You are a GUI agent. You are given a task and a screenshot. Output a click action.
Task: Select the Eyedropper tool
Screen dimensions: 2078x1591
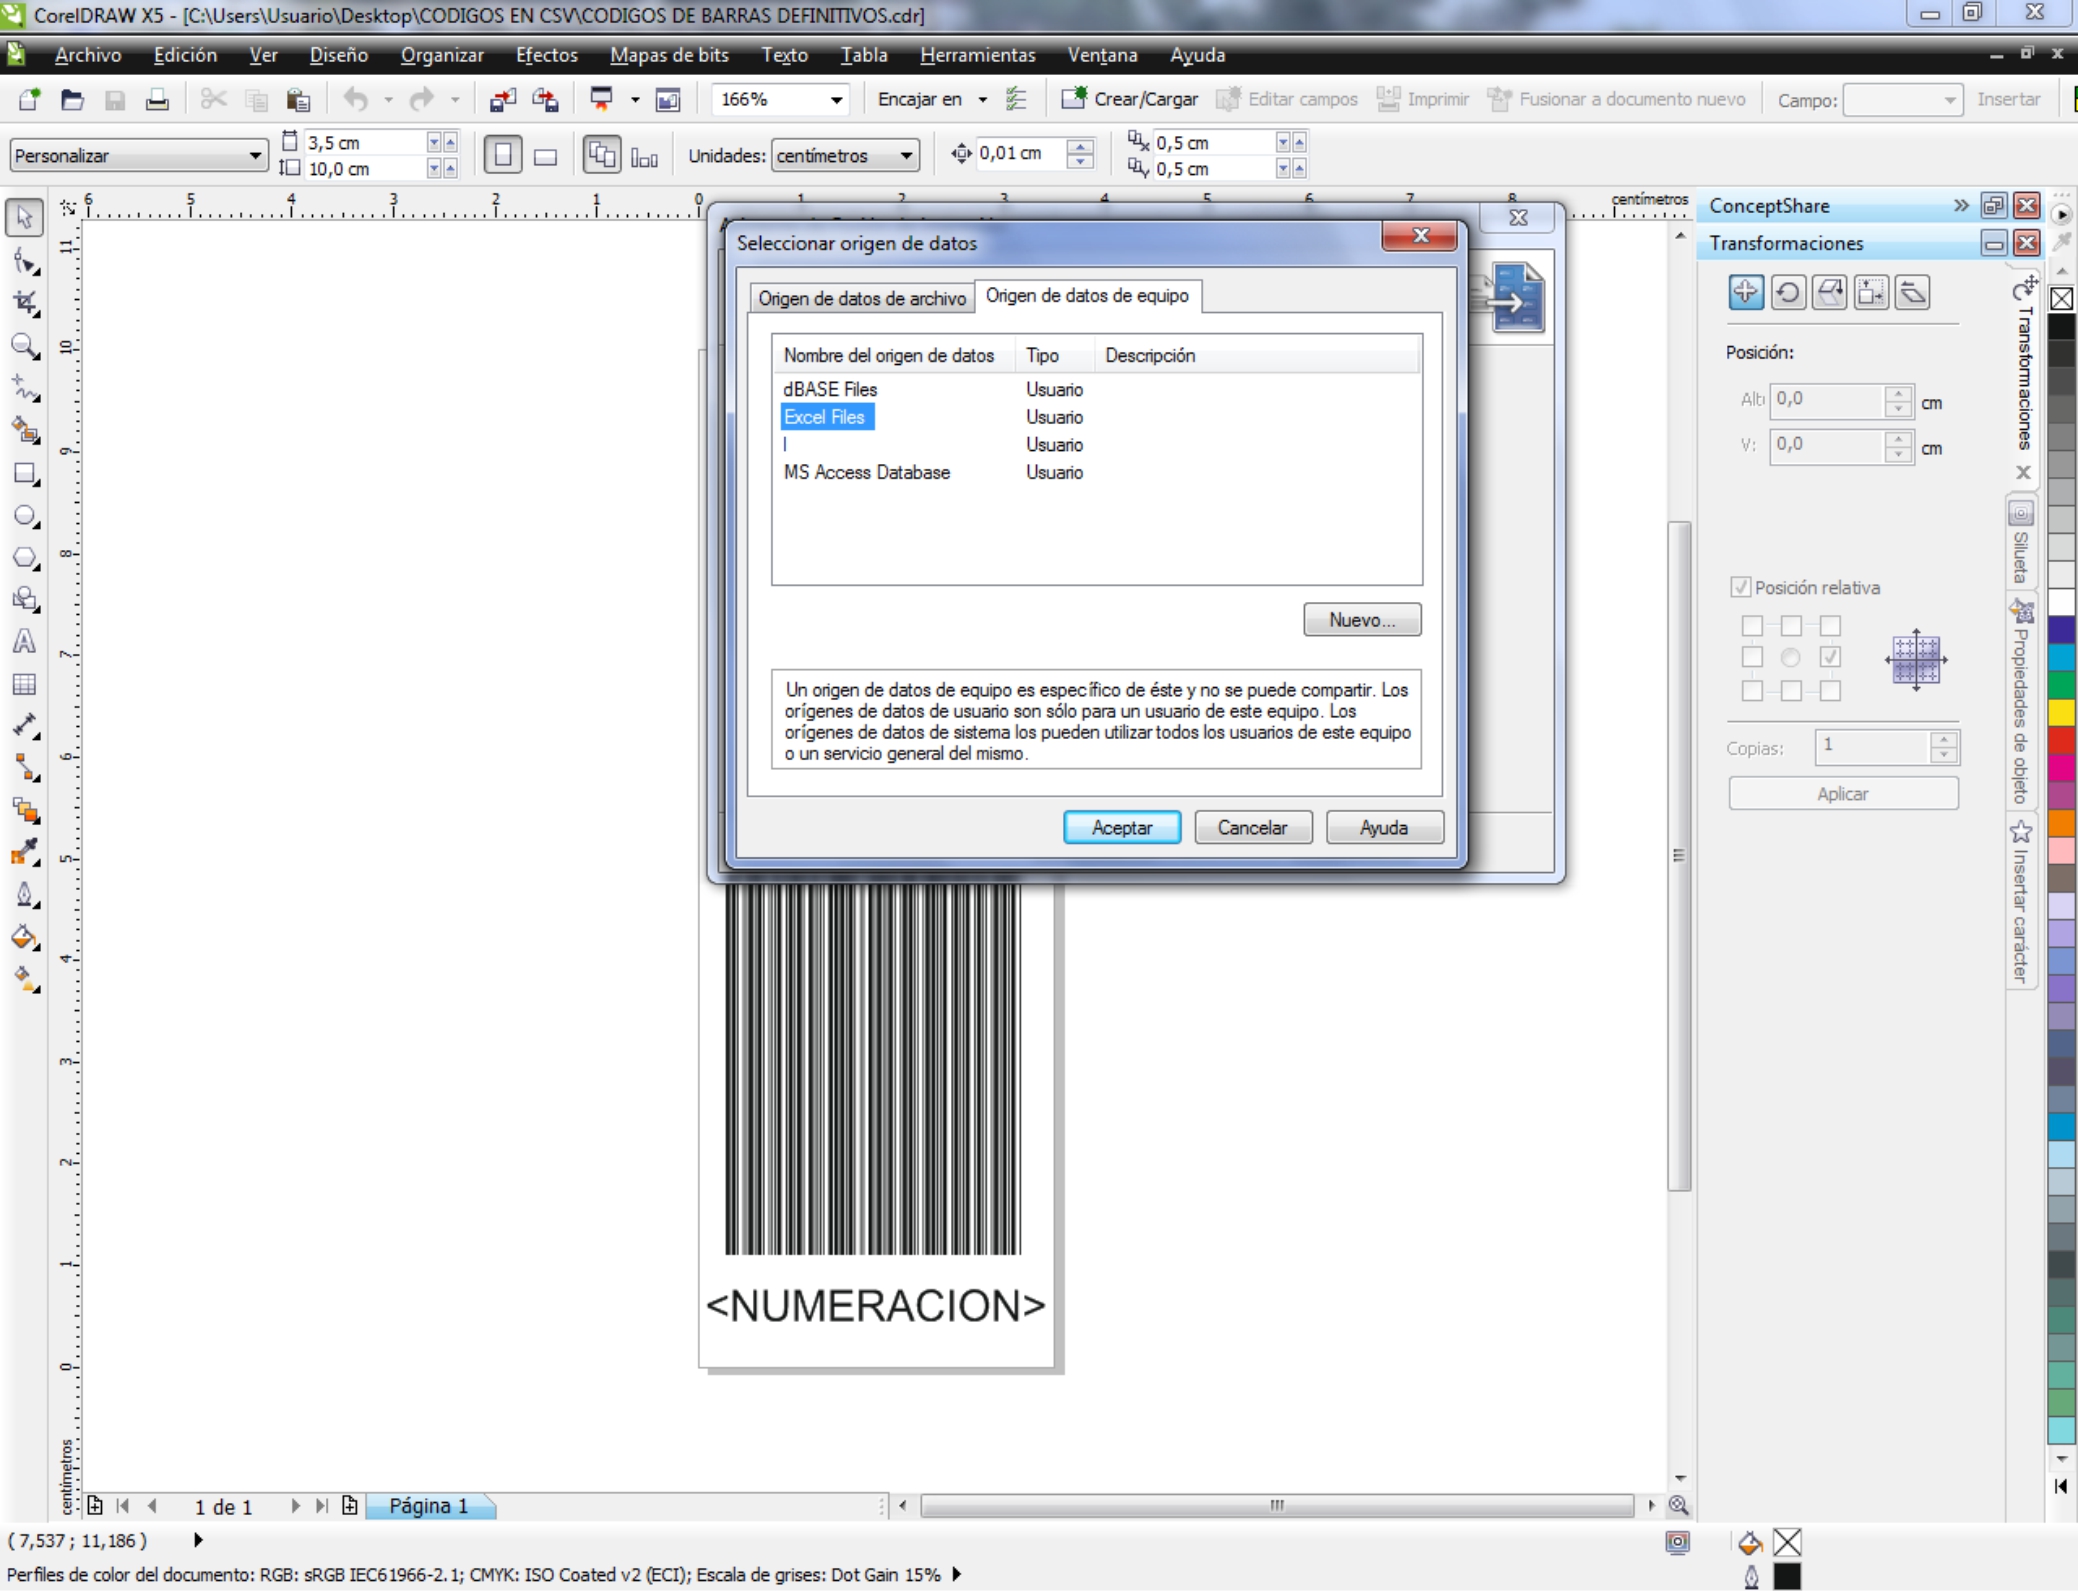[x=24, y=852]
